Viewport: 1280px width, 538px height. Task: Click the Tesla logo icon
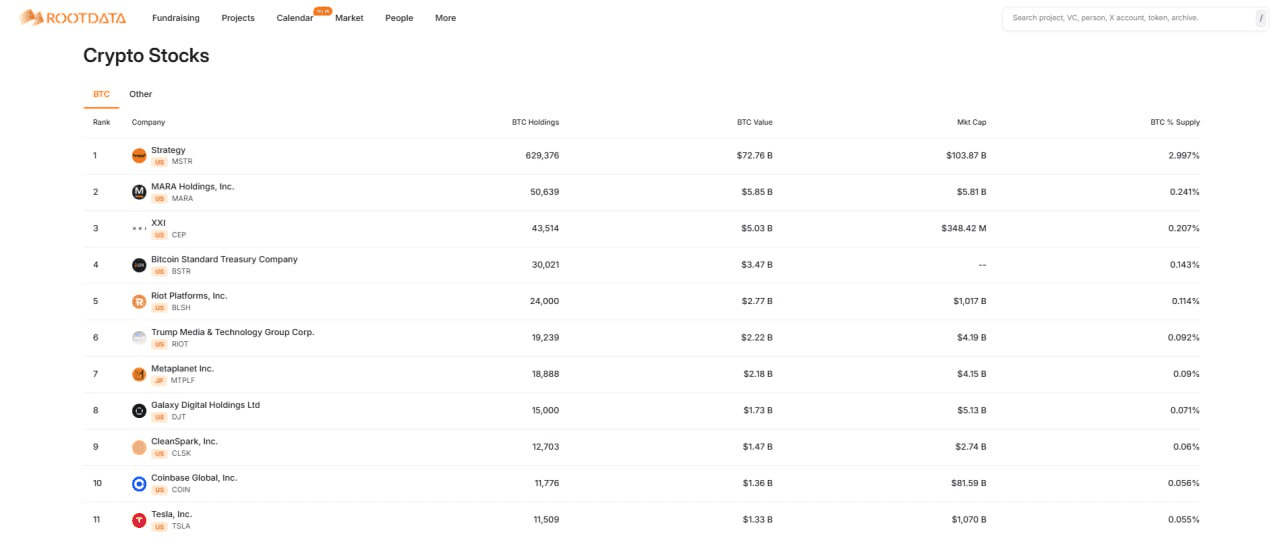[x=139, y=520]
